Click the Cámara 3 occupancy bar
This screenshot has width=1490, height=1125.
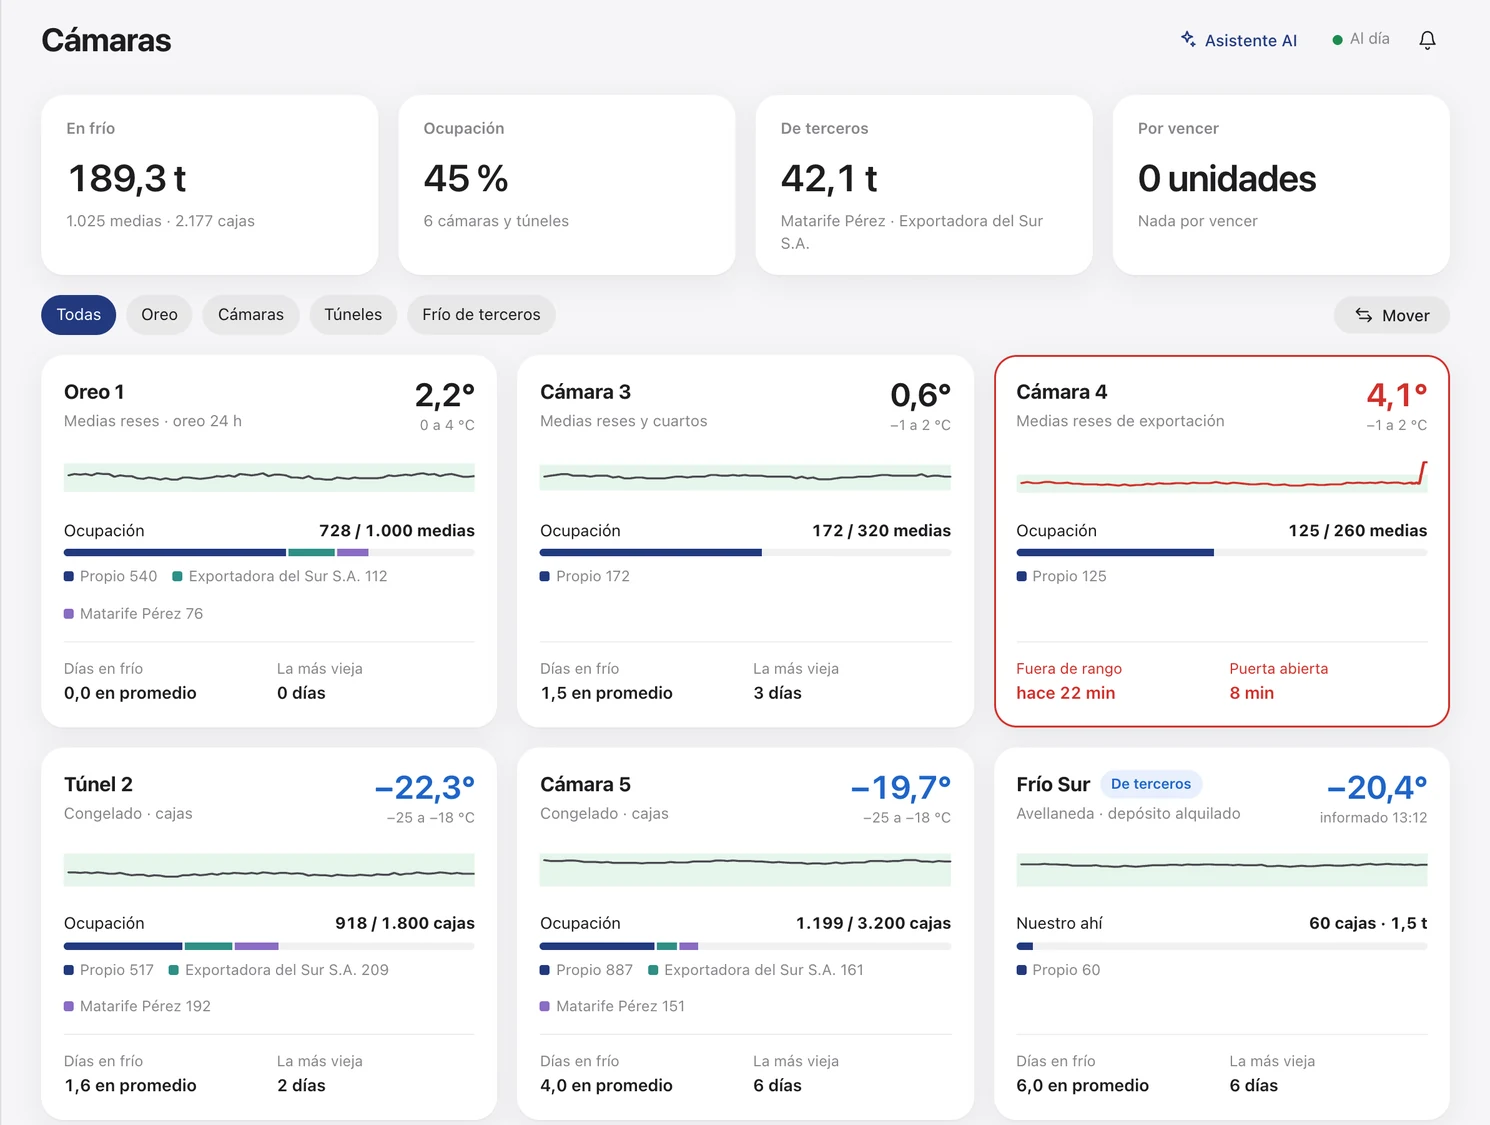pos(745,552)
